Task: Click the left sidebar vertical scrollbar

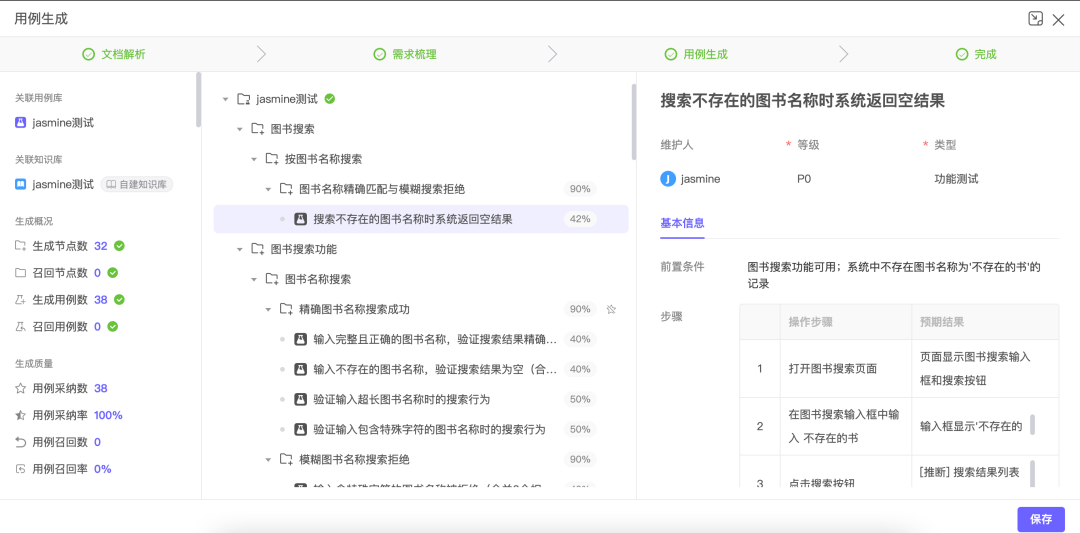Action: (x=198, y=99)
